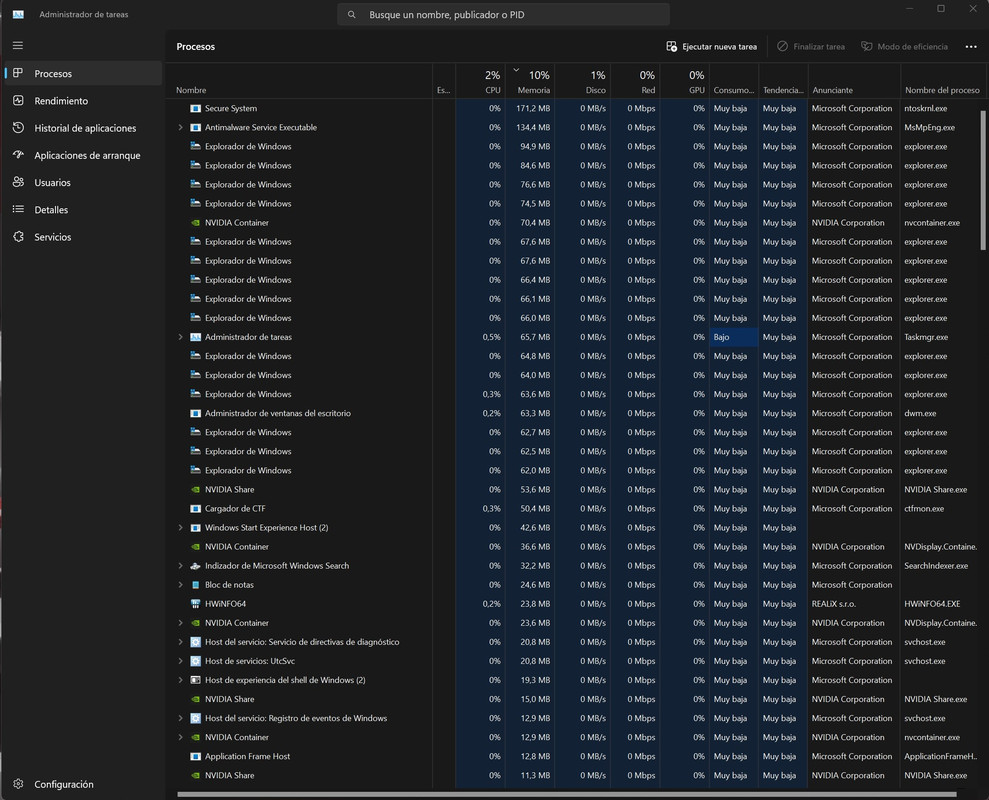Click the Usuarios sidebar icon
This screenshot has height=800, width=989.
[x=18, y=182]
